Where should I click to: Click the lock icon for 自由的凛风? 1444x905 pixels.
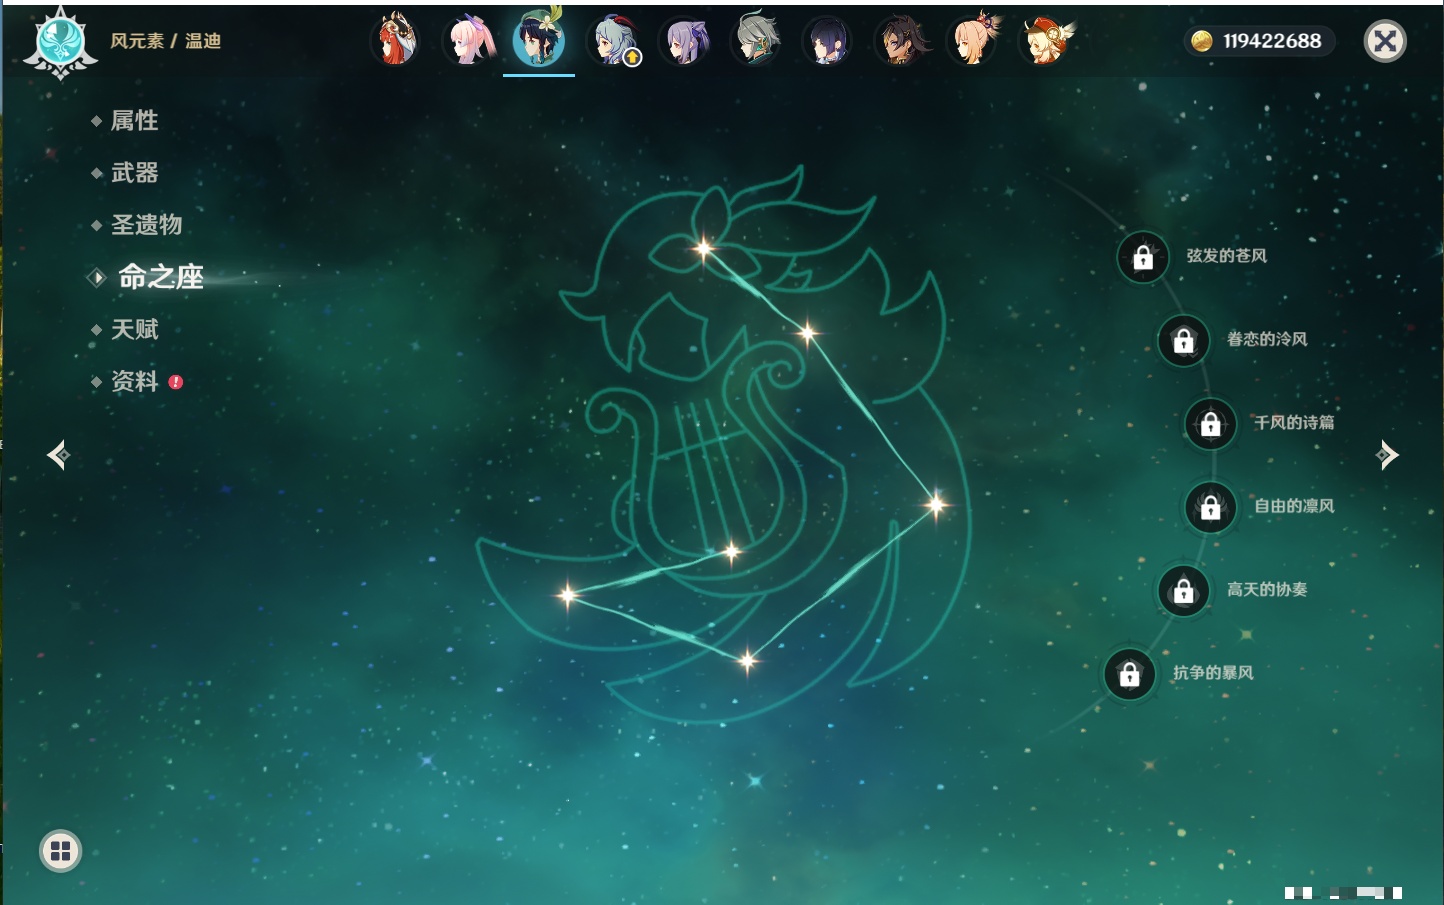coord(1211,508)
